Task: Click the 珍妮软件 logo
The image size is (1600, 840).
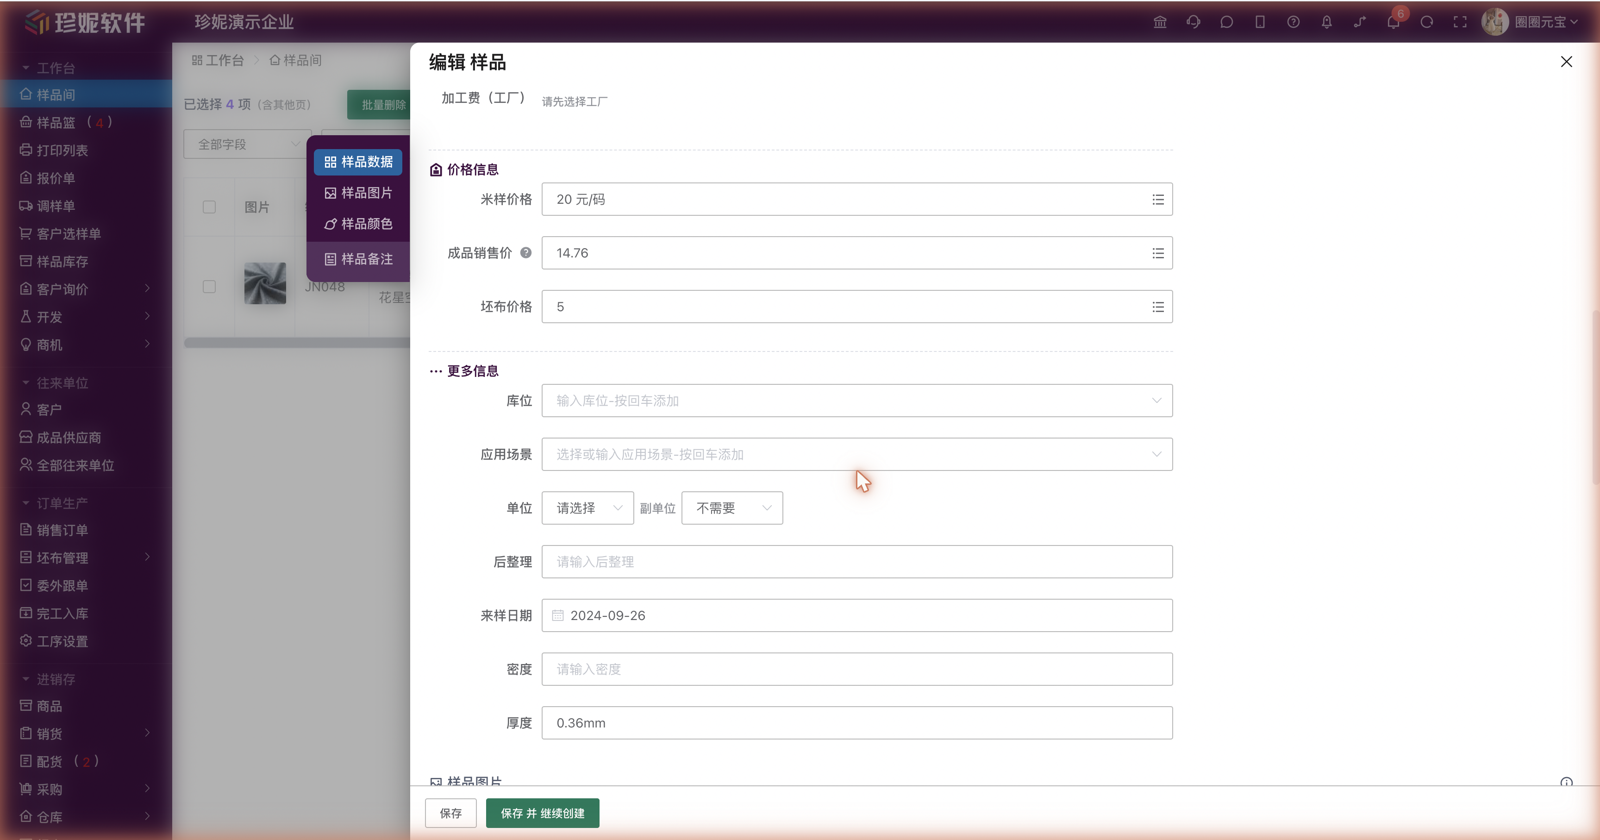Action: [85, 22]
